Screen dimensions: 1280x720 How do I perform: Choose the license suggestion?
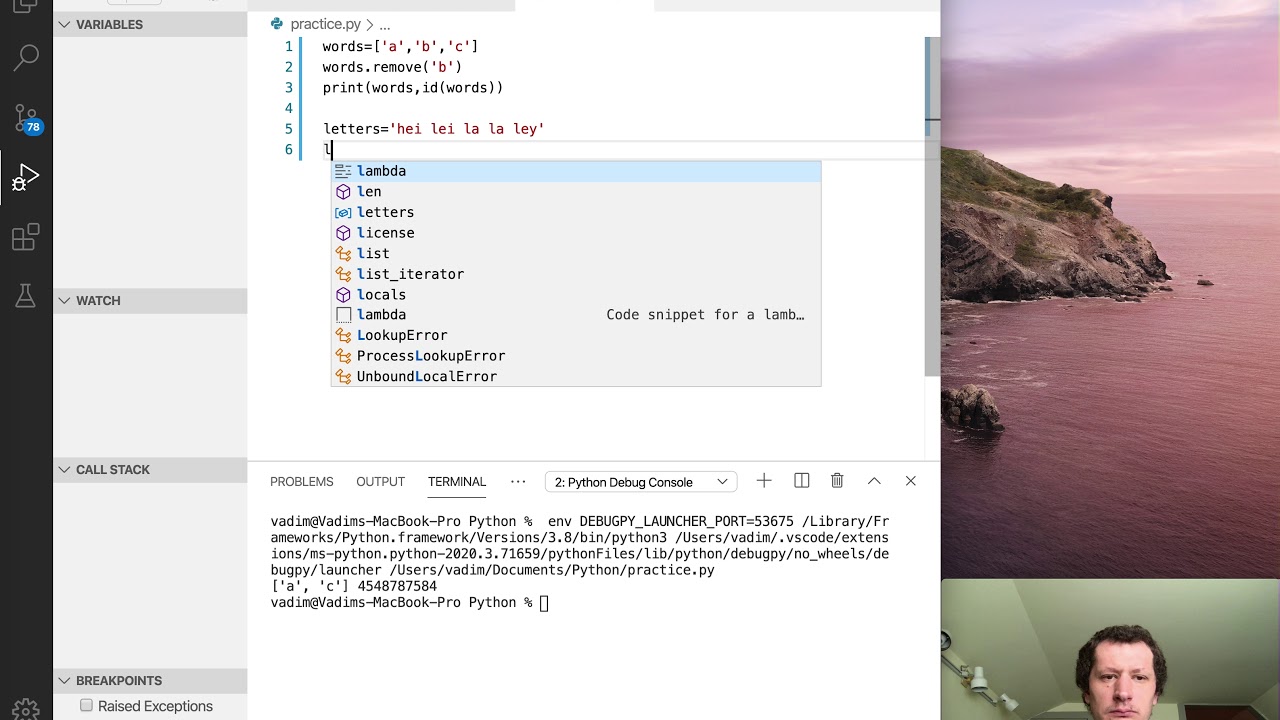(x=576, y=233)
